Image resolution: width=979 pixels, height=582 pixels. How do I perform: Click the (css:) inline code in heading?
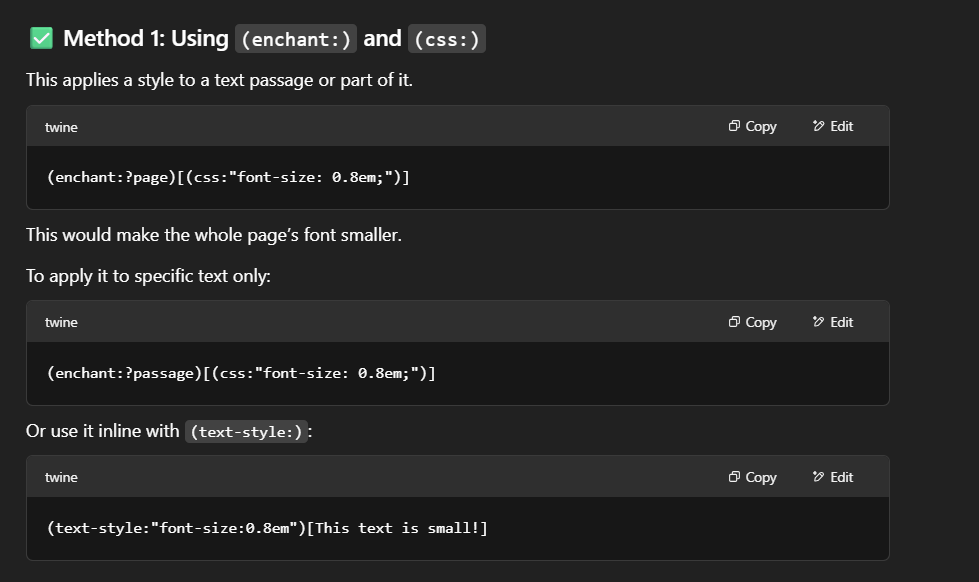pos(447,39)
